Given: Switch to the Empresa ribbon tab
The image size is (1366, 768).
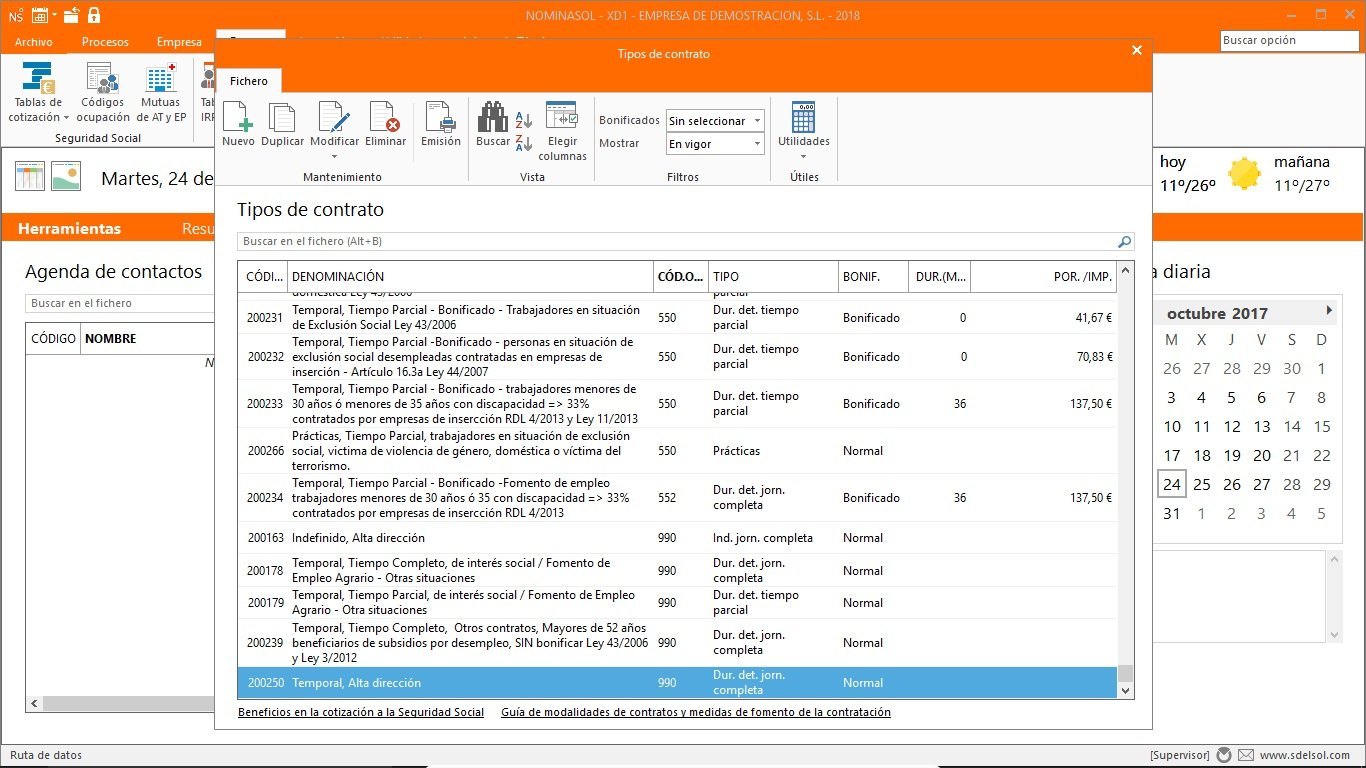Looking at the screenshot, I should point(179,42).
